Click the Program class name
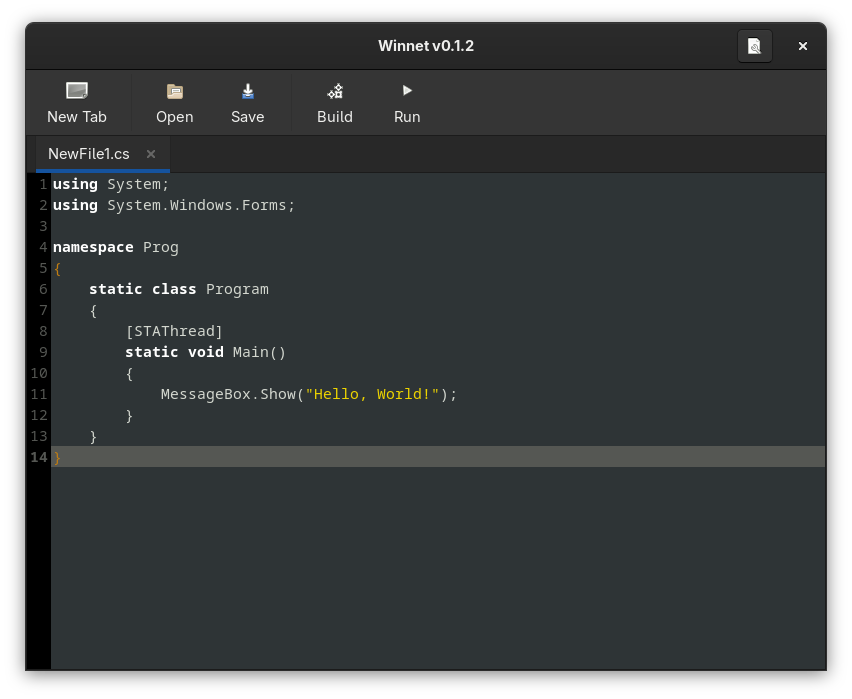 coord(237,289)
